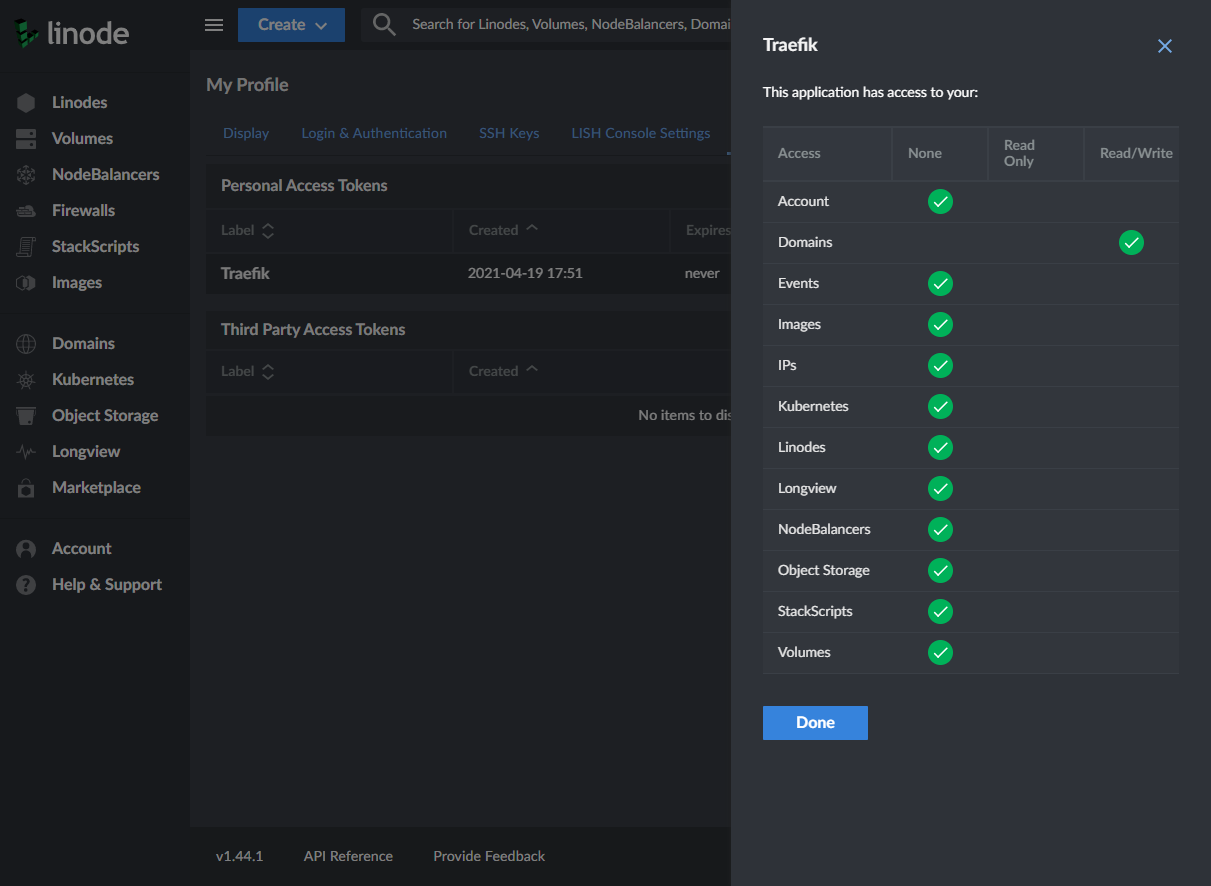
Task: Click the Marketplace bag icon
Action: click(26, 487)
